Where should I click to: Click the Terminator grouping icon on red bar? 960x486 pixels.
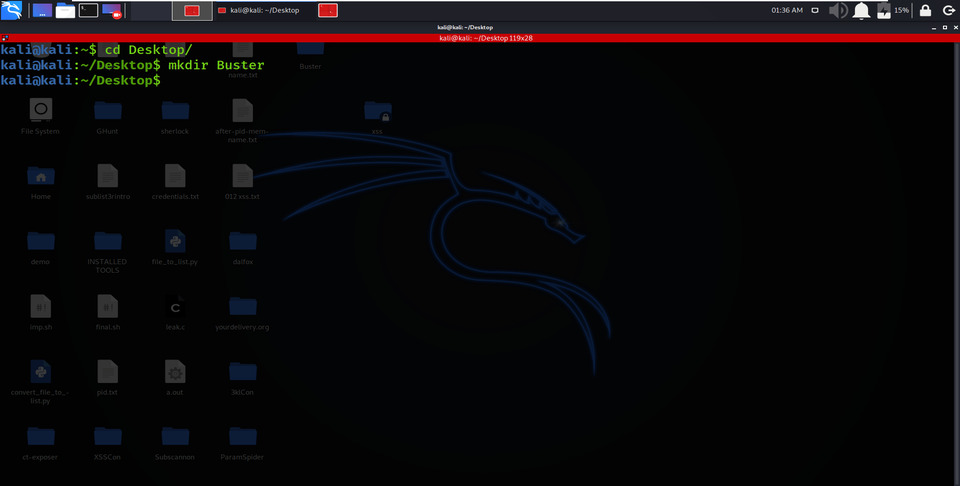click(5, 38)
